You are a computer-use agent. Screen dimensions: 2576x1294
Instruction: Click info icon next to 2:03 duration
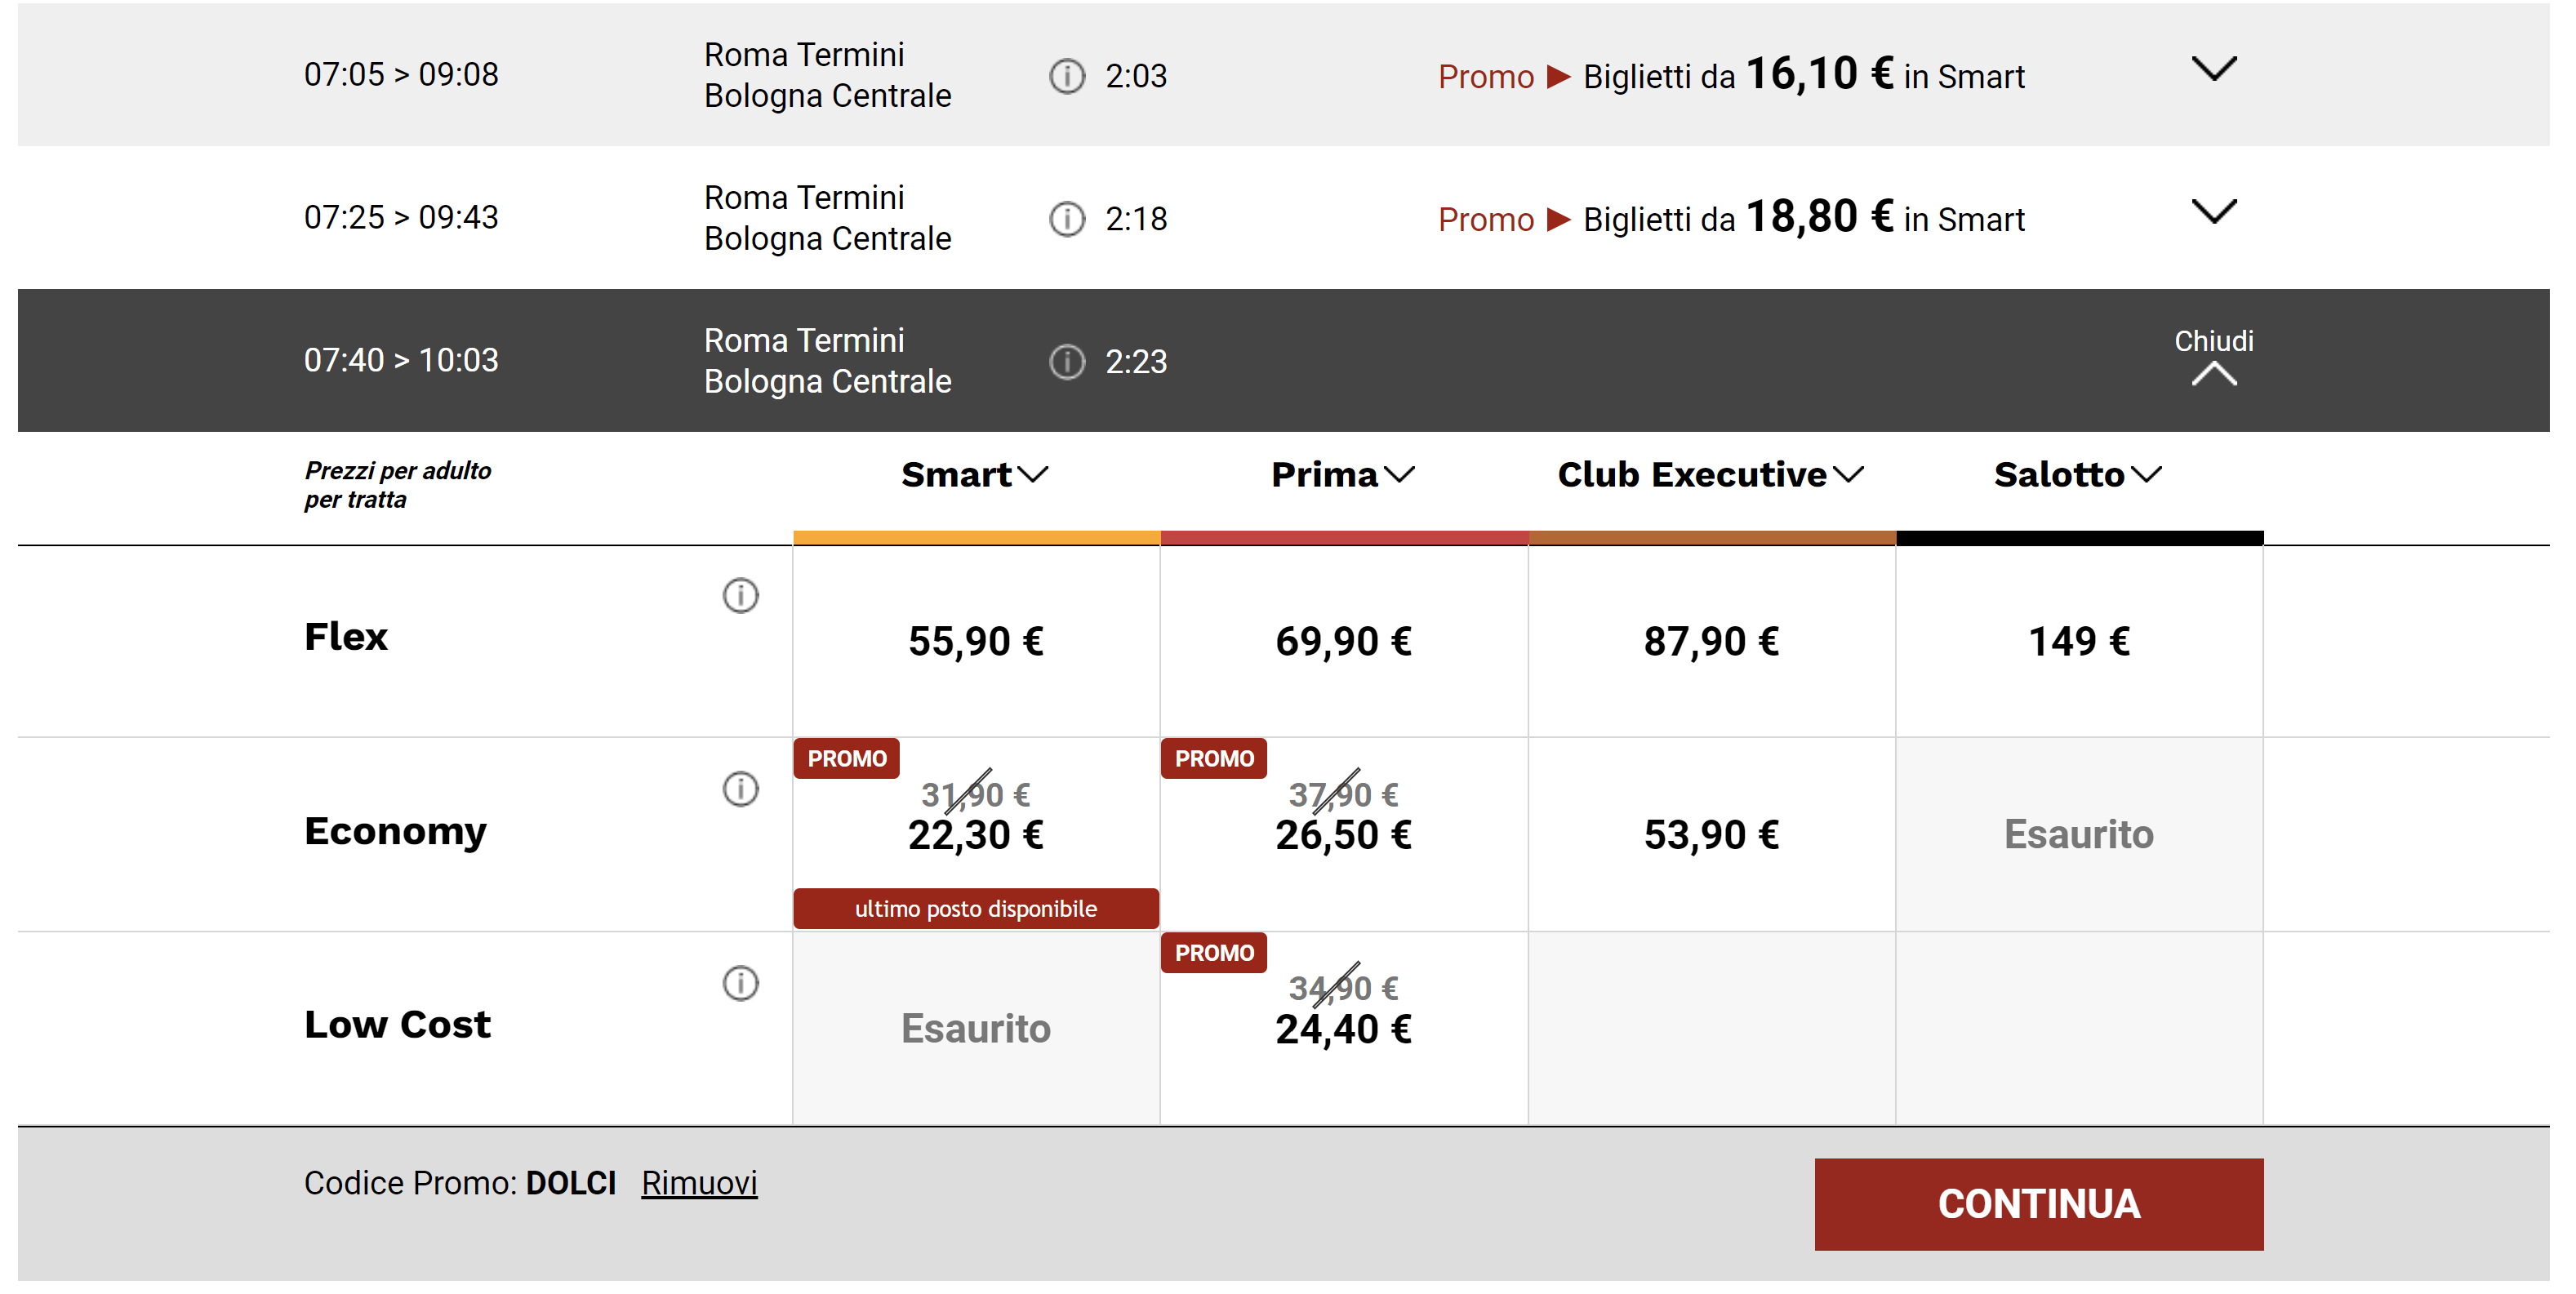coord(1066,76)
